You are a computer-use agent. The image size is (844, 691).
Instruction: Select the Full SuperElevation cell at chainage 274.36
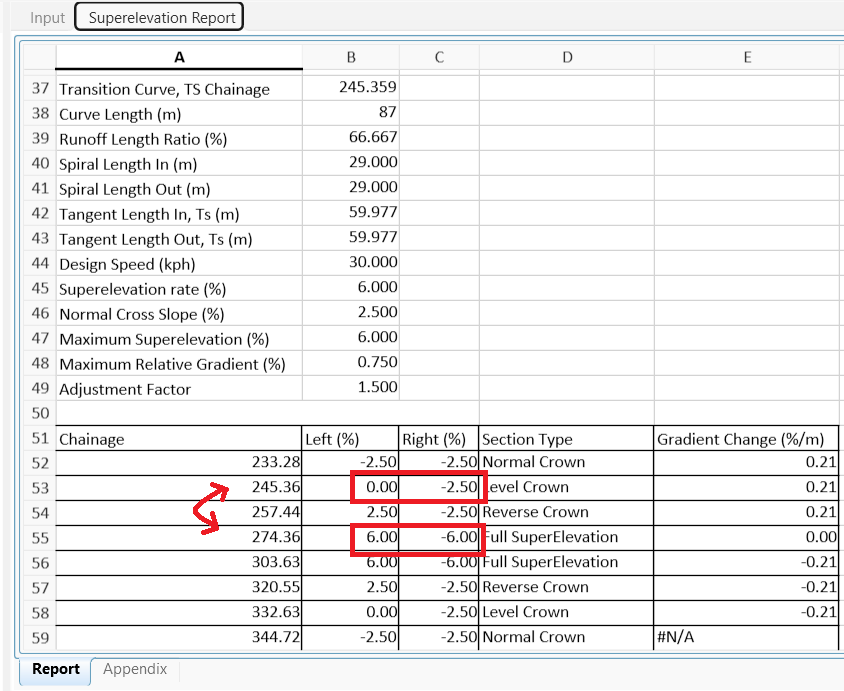pyautogui.click(x=566, y=537)
